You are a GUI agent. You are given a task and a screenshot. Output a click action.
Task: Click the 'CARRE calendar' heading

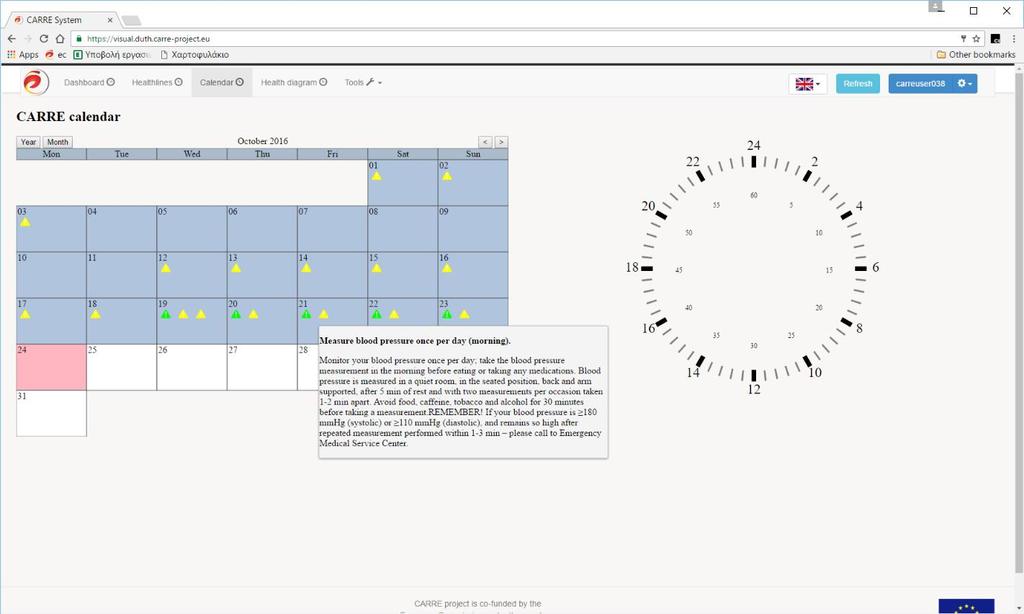point(69,117)
